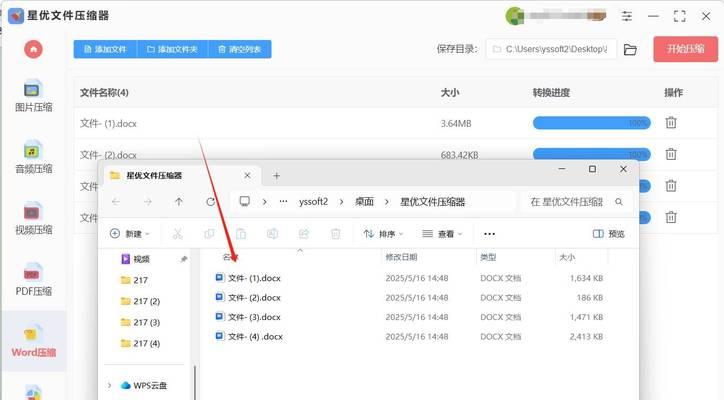Click the user avatar in compressor title bar
This screenshot has height=400, width=724.
click(514, 16)
